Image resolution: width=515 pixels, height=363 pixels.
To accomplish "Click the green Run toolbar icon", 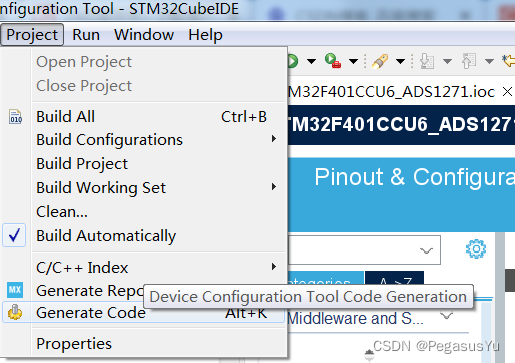I will pyautogui.click(x=293, y=61).
